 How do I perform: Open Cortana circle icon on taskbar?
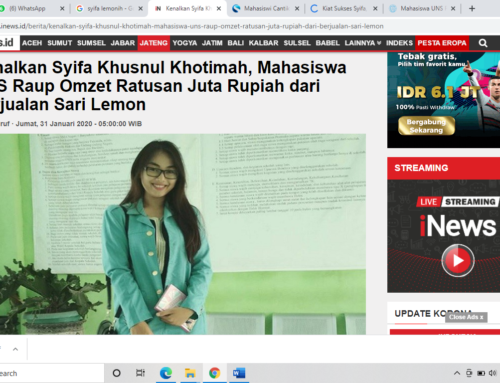pos(117,373)
